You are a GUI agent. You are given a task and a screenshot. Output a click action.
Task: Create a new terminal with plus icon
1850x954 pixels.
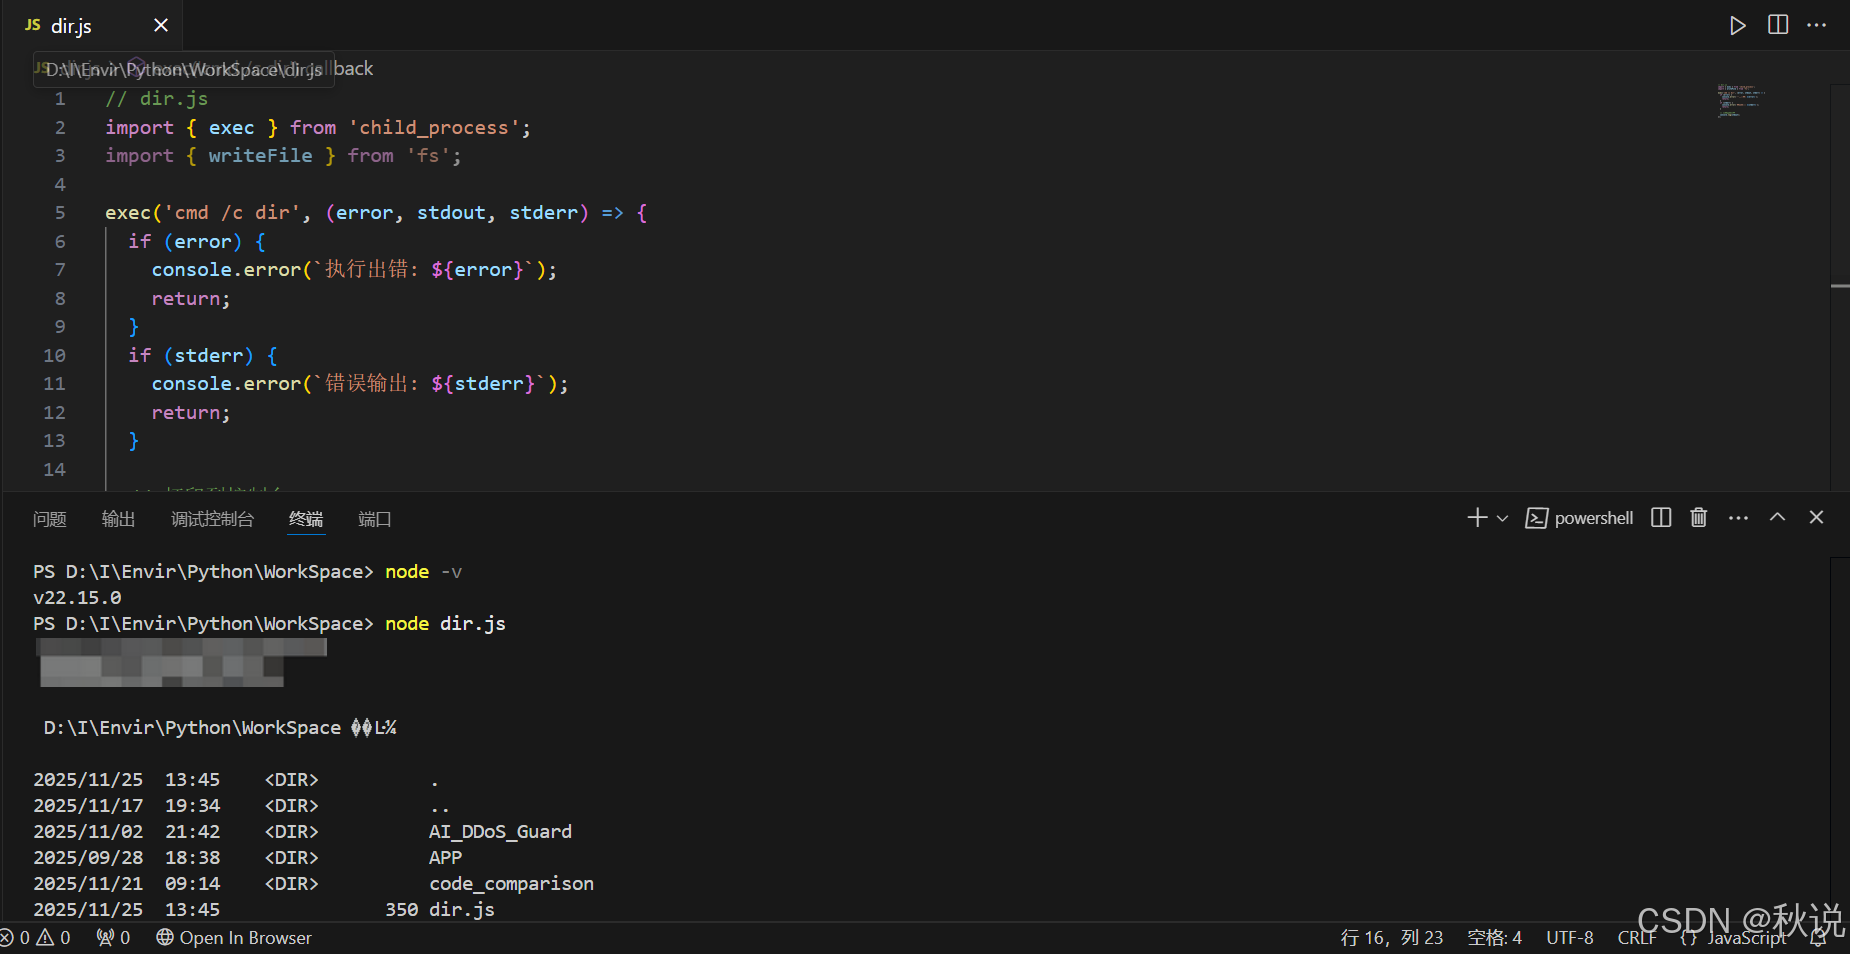[1477, 518]
